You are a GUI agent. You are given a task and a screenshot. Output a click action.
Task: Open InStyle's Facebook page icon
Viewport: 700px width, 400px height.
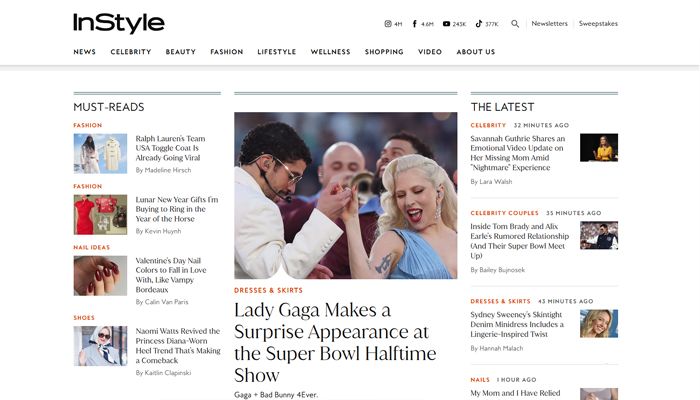click(x=415, y=24)
